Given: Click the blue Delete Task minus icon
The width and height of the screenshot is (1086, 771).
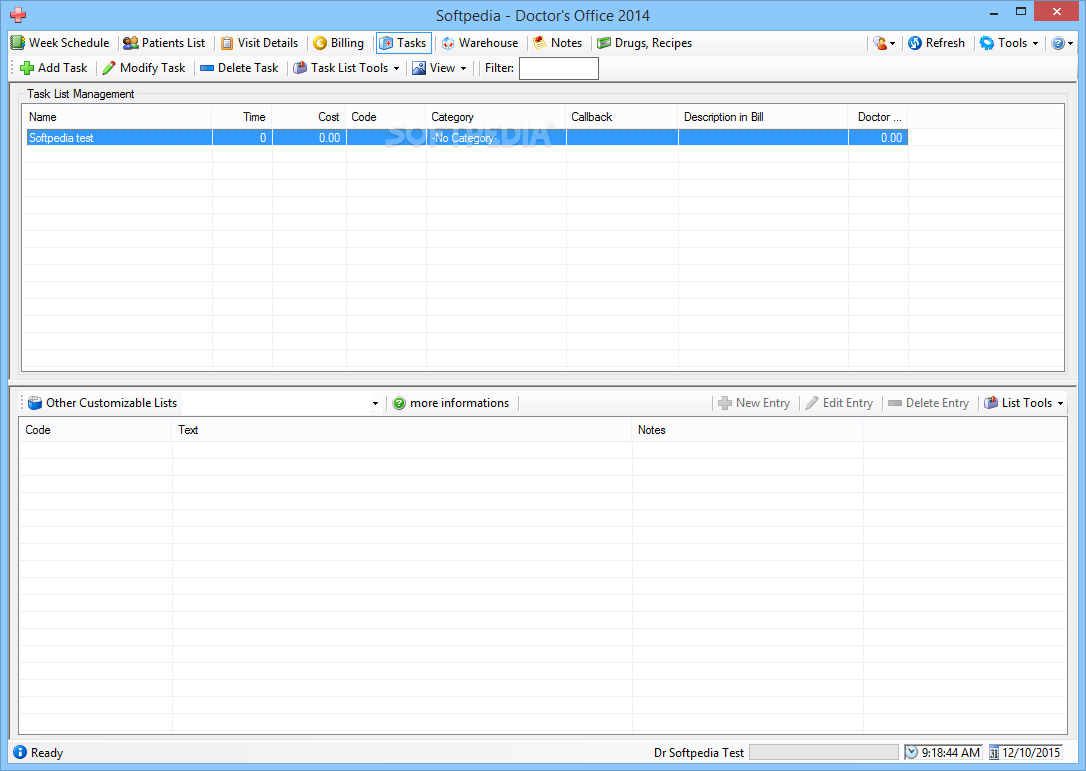Looking at the screenshot, I should pyautogui.click(x=206, y=68).
